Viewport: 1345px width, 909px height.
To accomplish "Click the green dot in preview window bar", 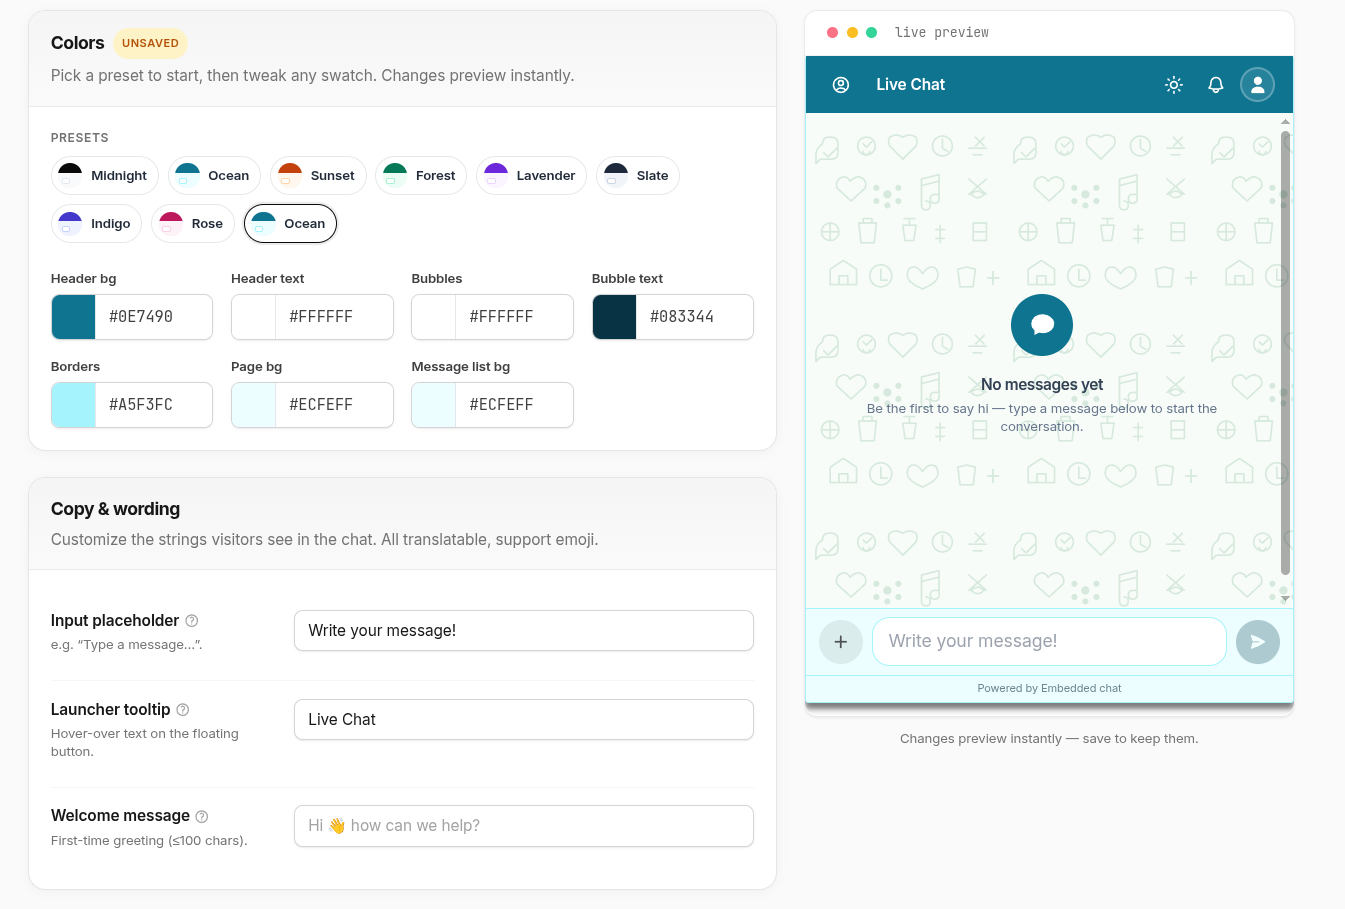I will (871, 33).
